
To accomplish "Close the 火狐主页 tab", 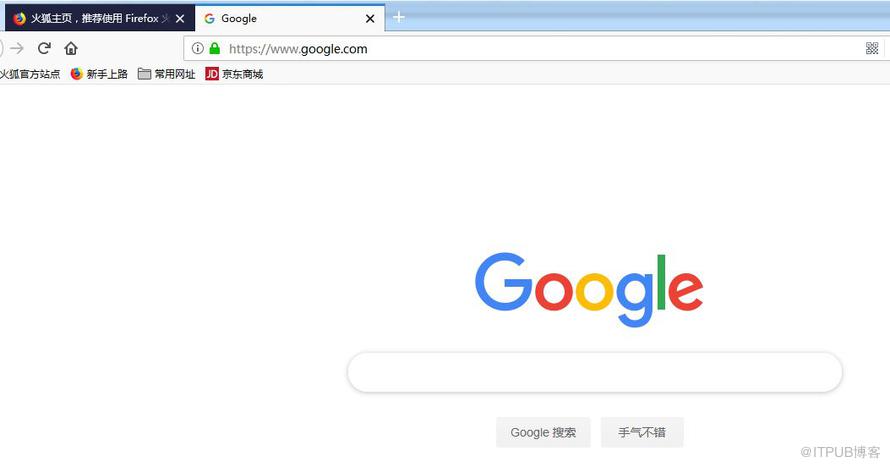I will click(180, 19).
